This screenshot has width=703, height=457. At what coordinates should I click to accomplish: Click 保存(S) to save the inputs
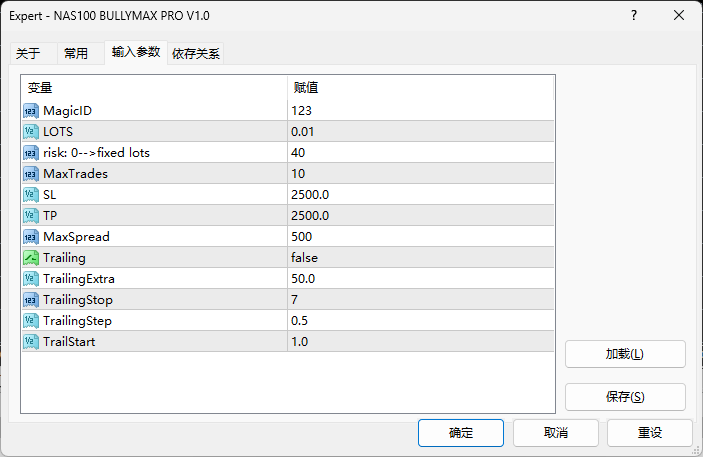[x=625, y=397]
